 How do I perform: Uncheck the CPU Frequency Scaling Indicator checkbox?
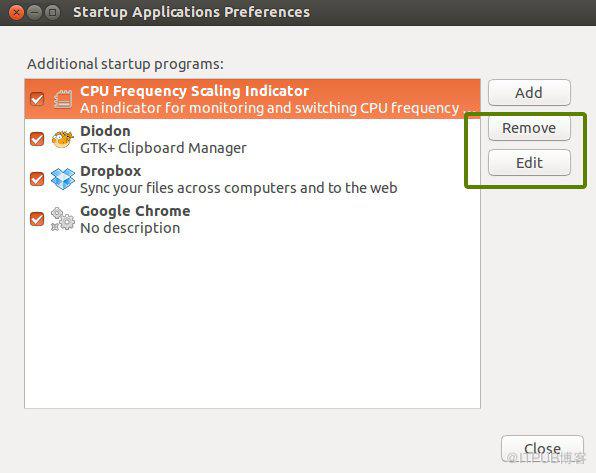(x=37, y=99)
